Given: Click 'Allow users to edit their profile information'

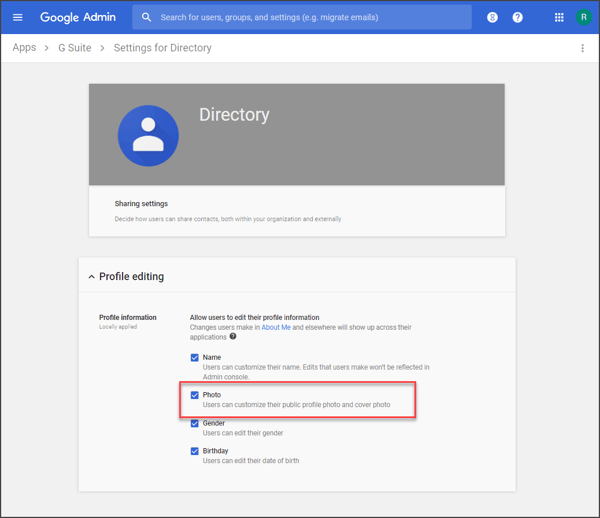Looking at the screenshot, I should point(254,317).
